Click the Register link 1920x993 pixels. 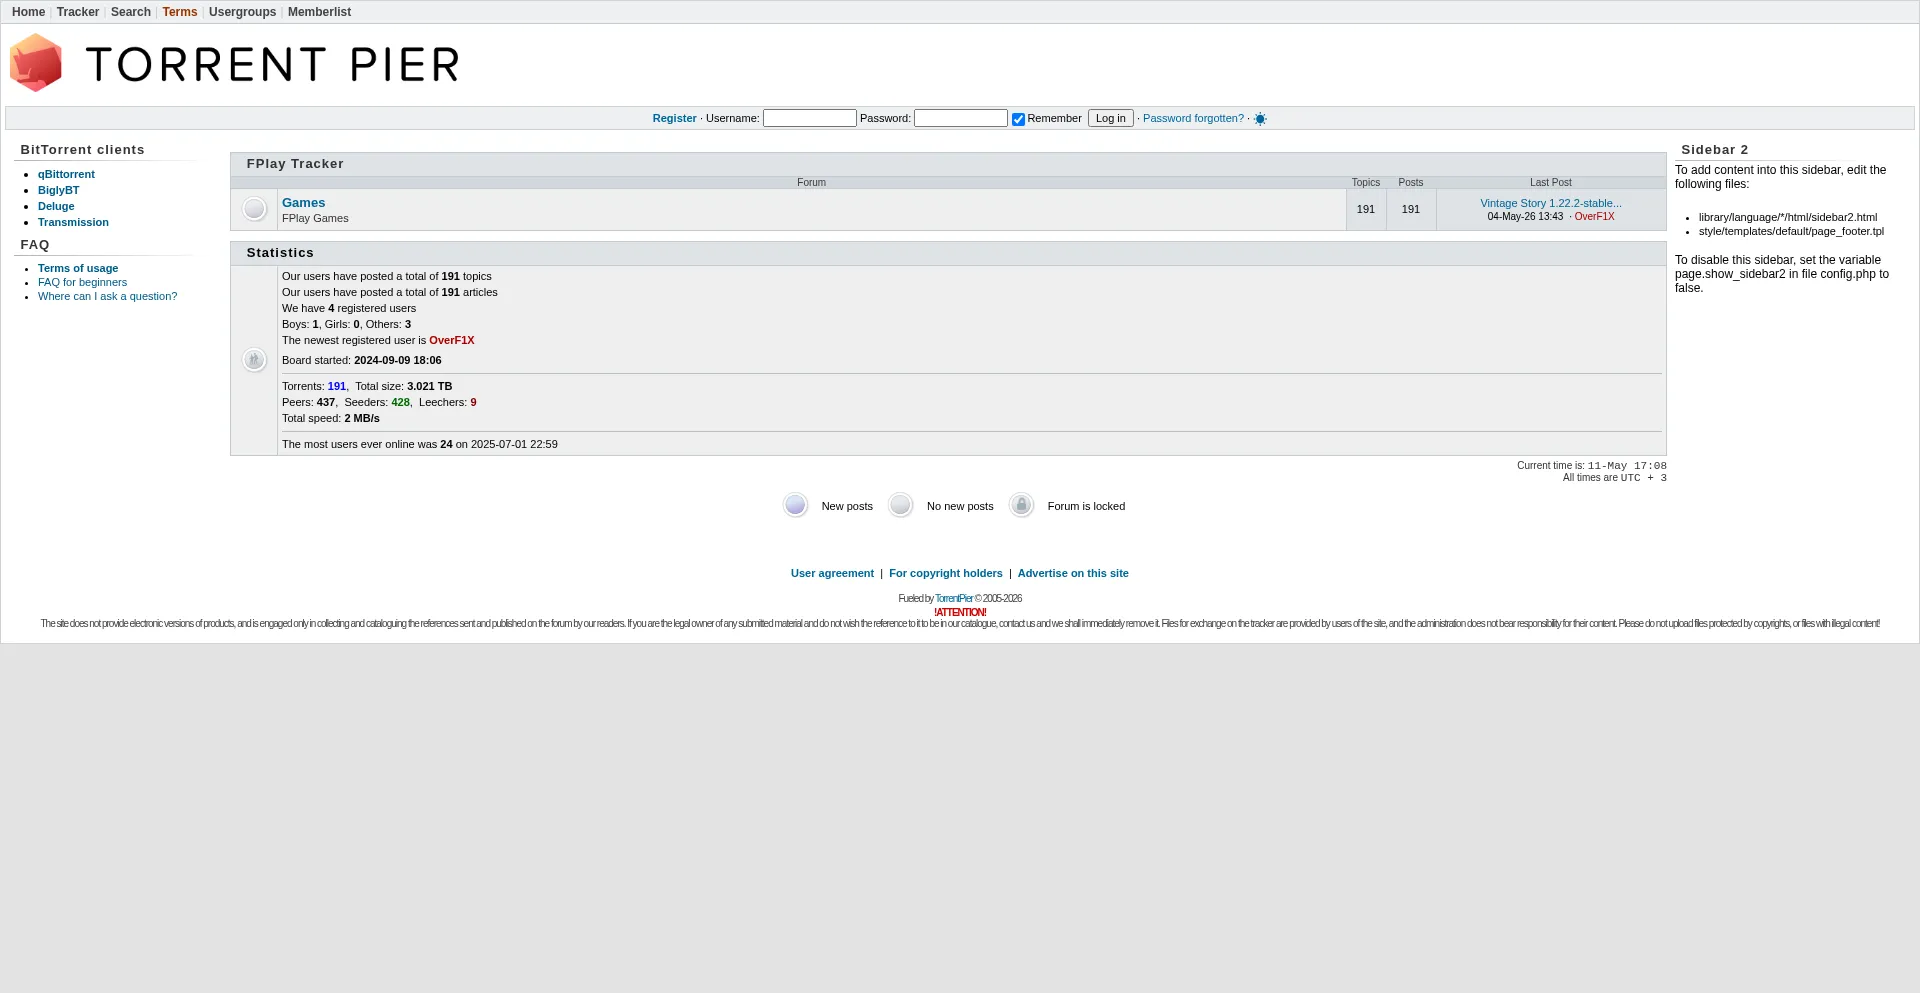(674, 118)
